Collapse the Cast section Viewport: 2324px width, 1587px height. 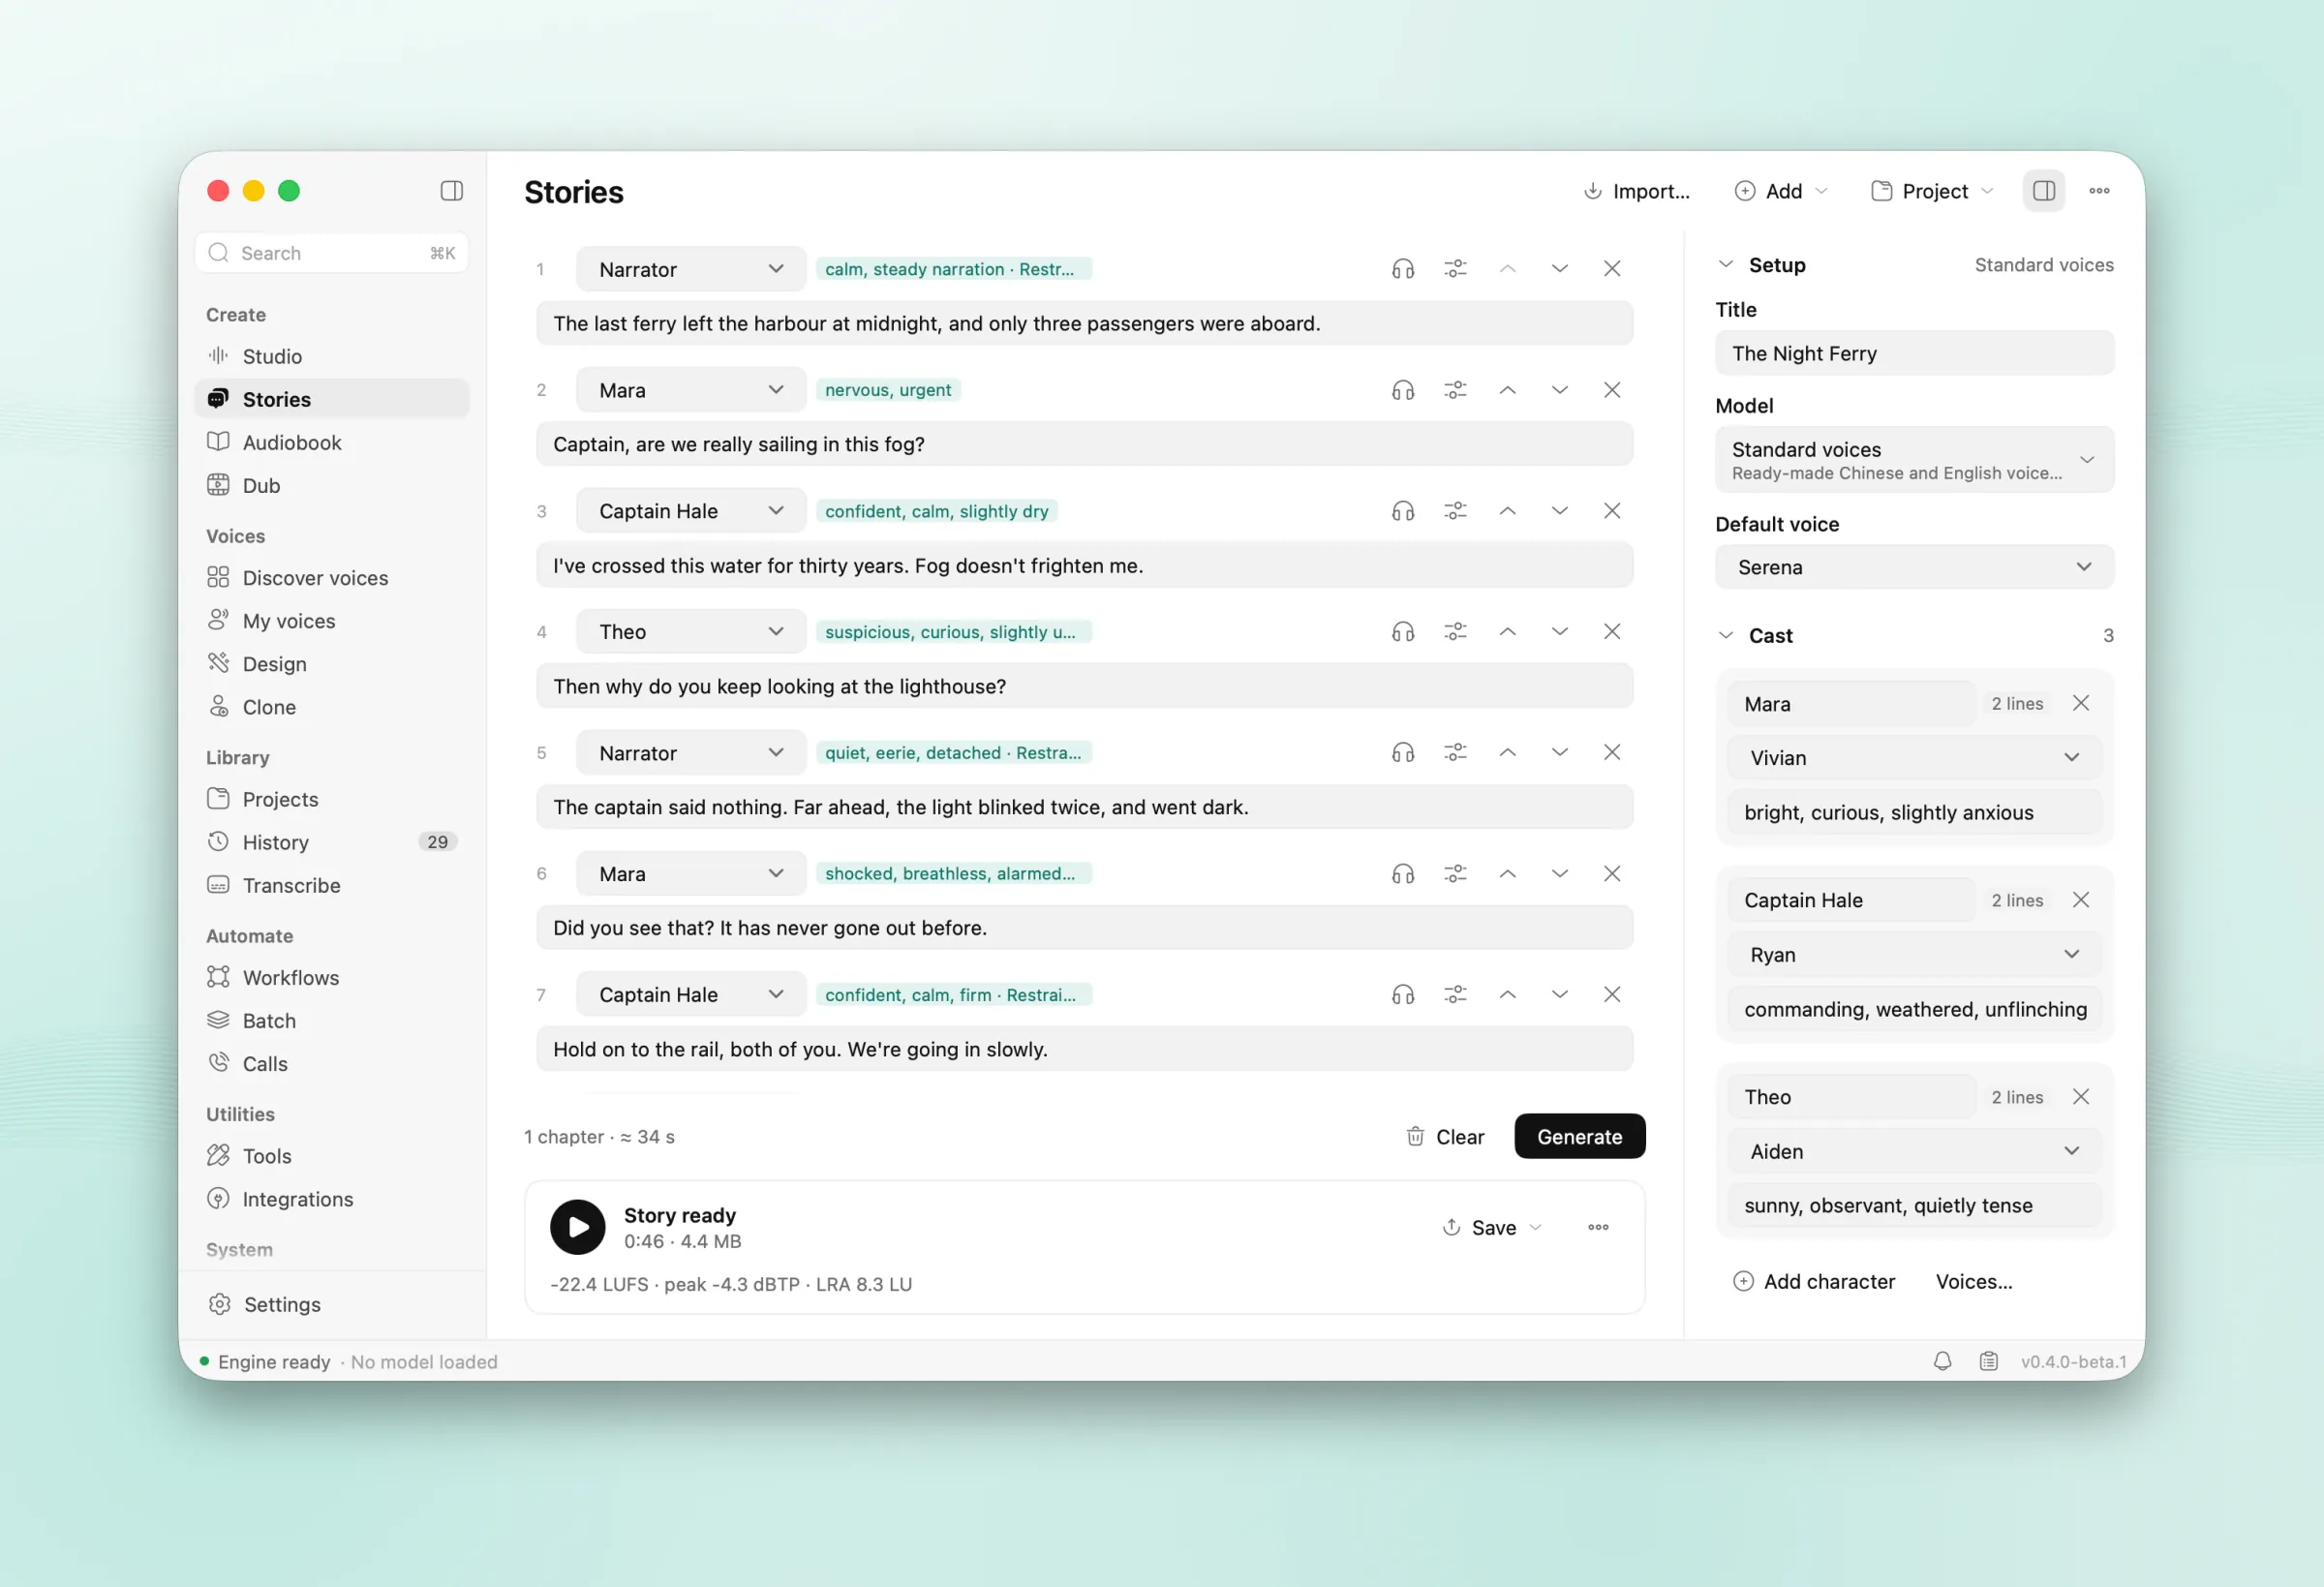(1725, 636)
